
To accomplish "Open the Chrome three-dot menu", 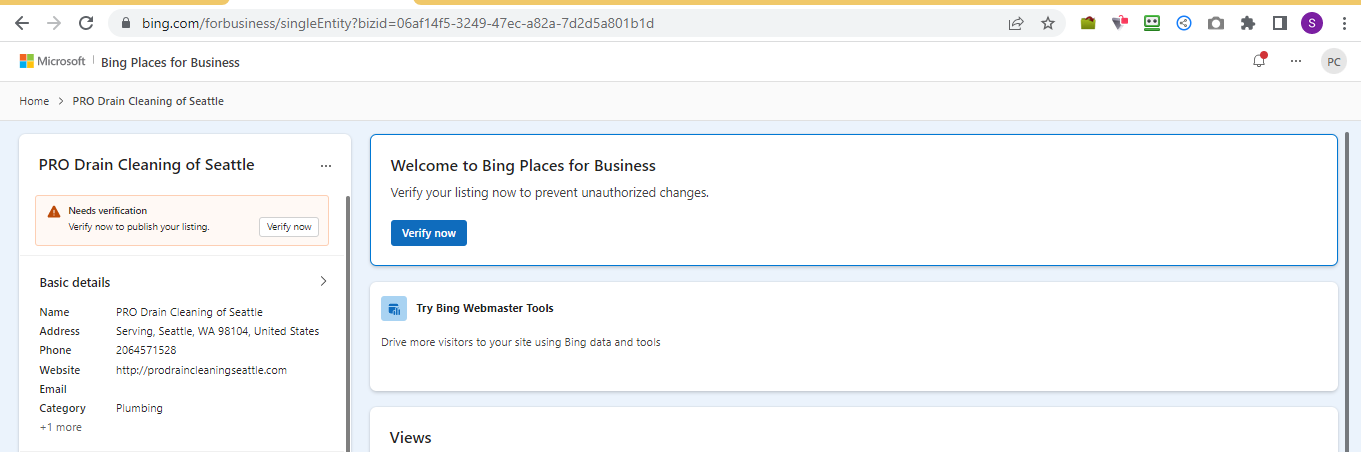I will [x=1343, y=23].
